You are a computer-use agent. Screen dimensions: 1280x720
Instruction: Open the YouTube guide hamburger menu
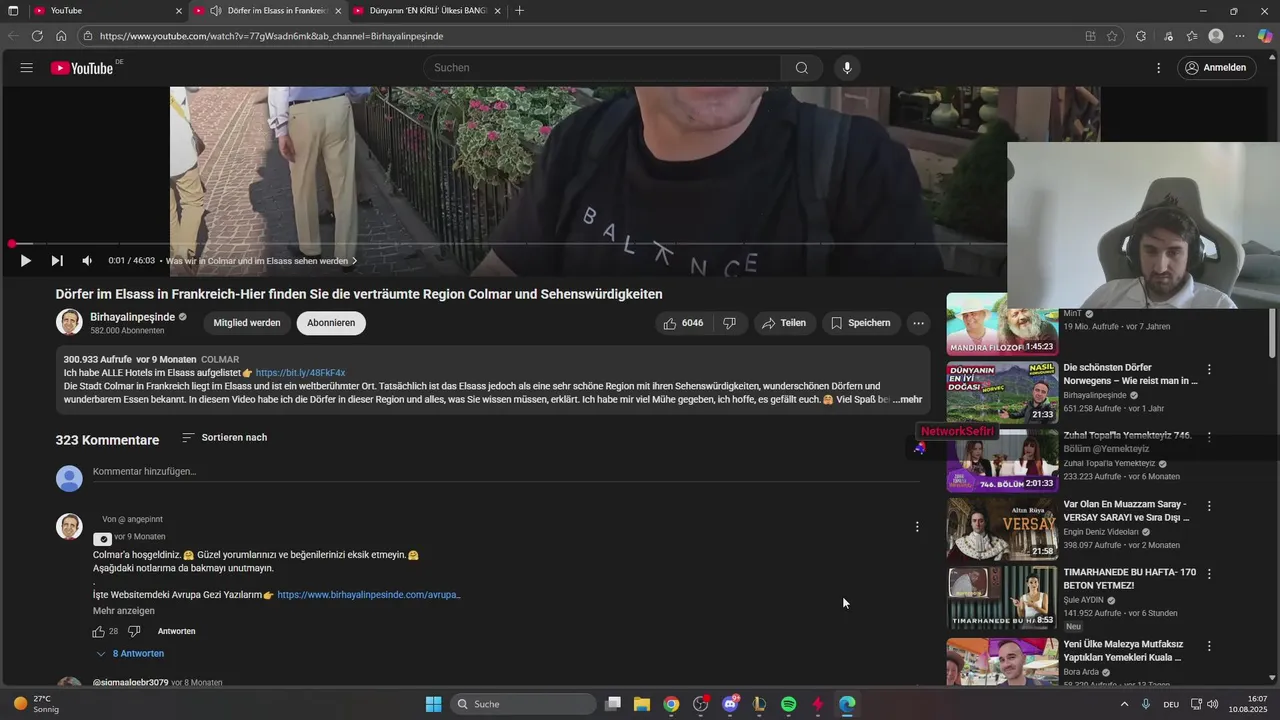coord(26,68)
